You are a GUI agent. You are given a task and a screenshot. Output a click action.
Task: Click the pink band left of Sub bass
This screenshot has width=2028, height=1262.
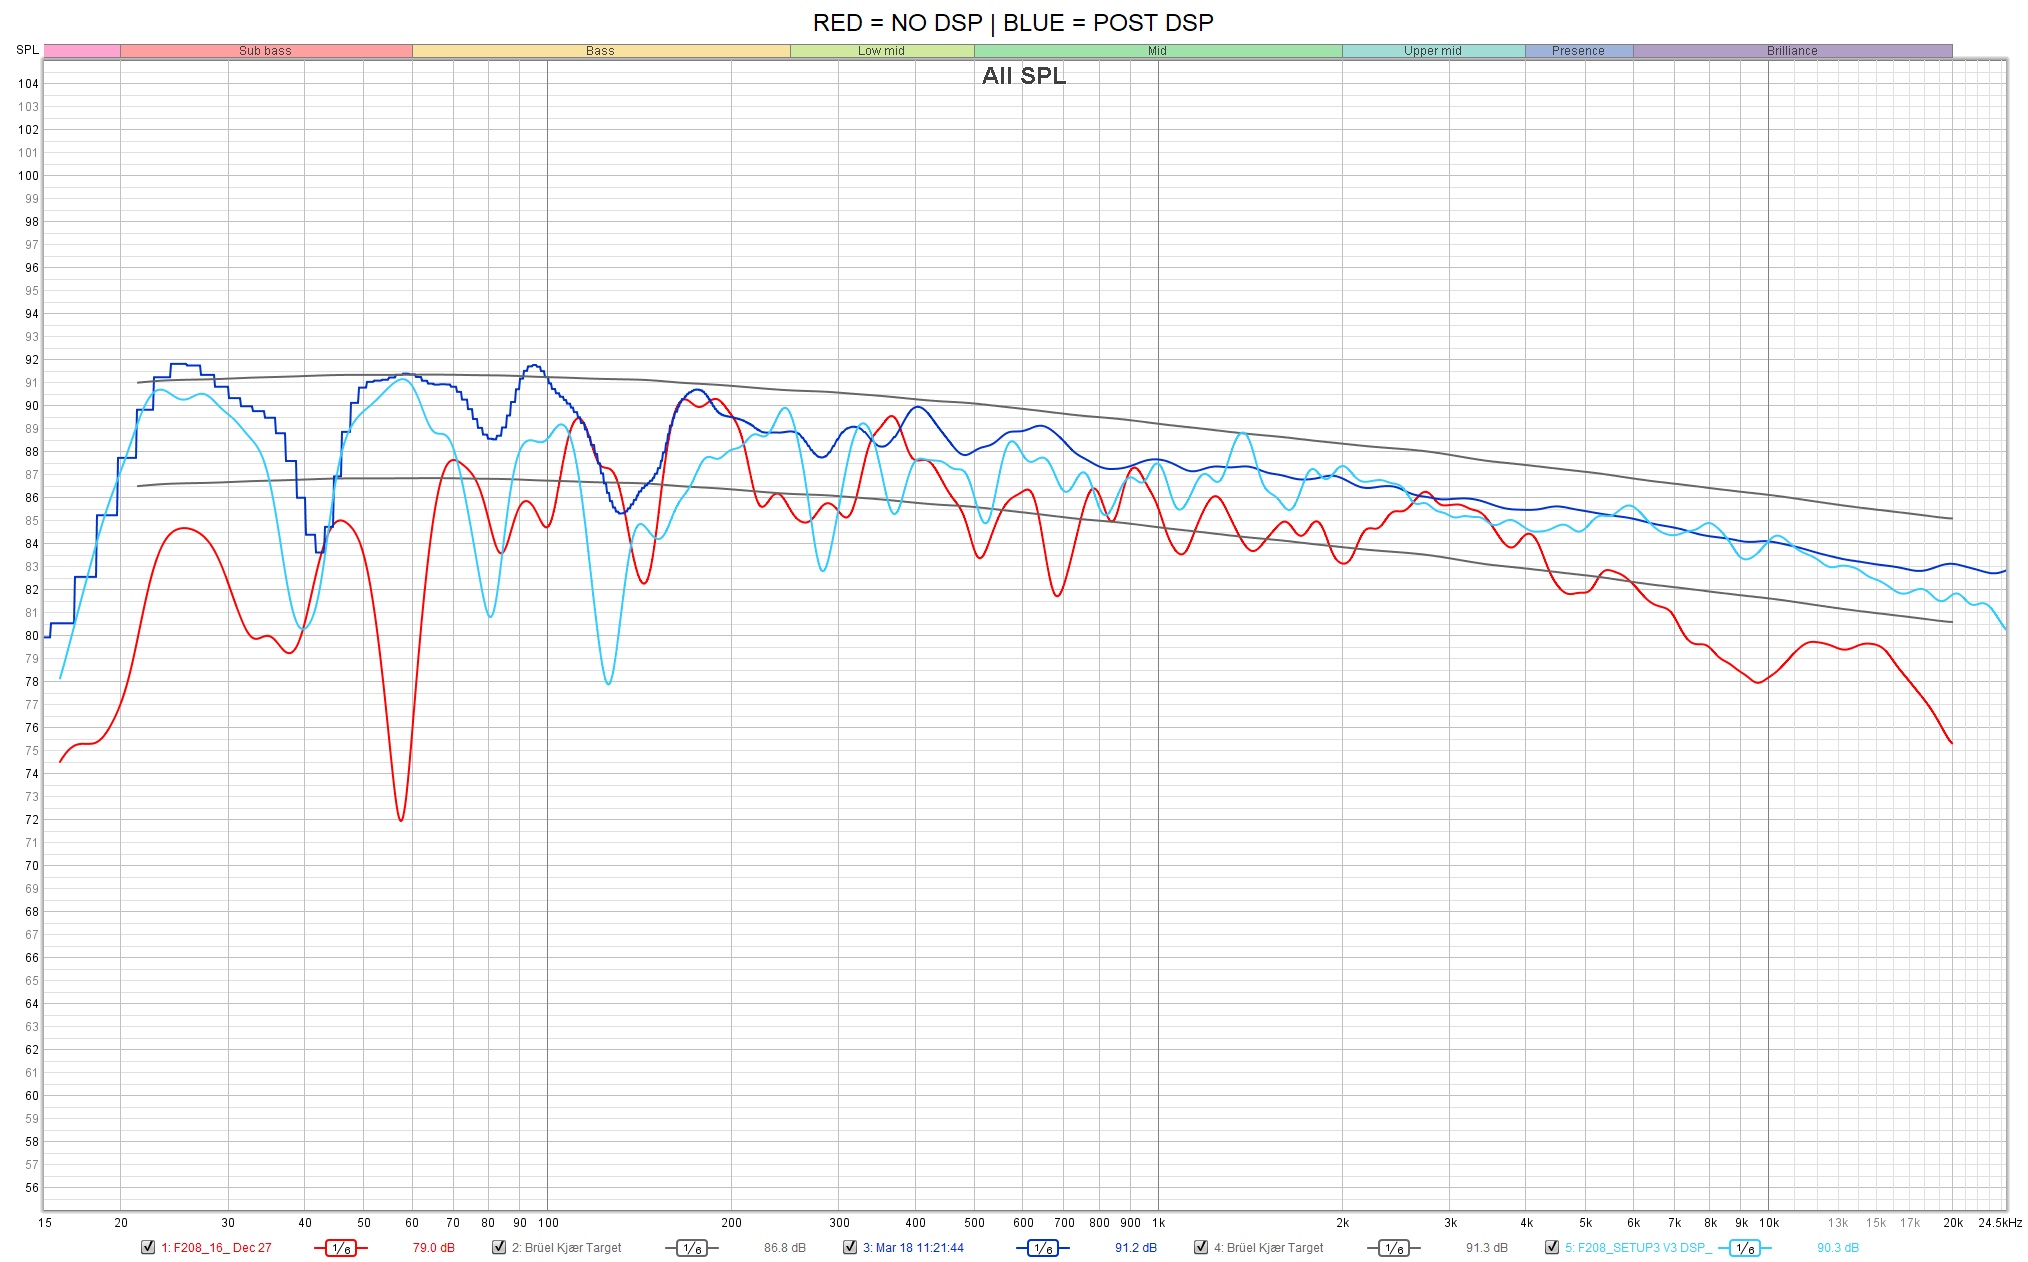click(82, 51)
